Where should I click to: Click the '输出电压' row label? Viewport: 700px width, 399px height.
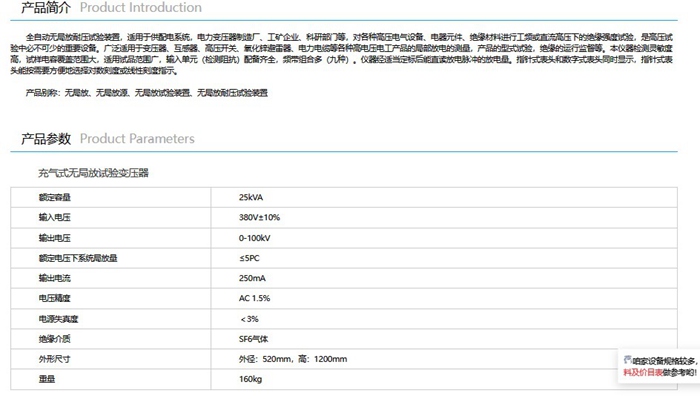point(55,238)
